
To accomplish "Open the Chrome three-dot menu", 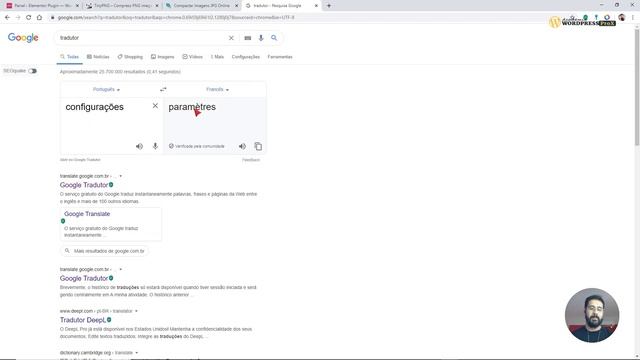I will (633, 18).
